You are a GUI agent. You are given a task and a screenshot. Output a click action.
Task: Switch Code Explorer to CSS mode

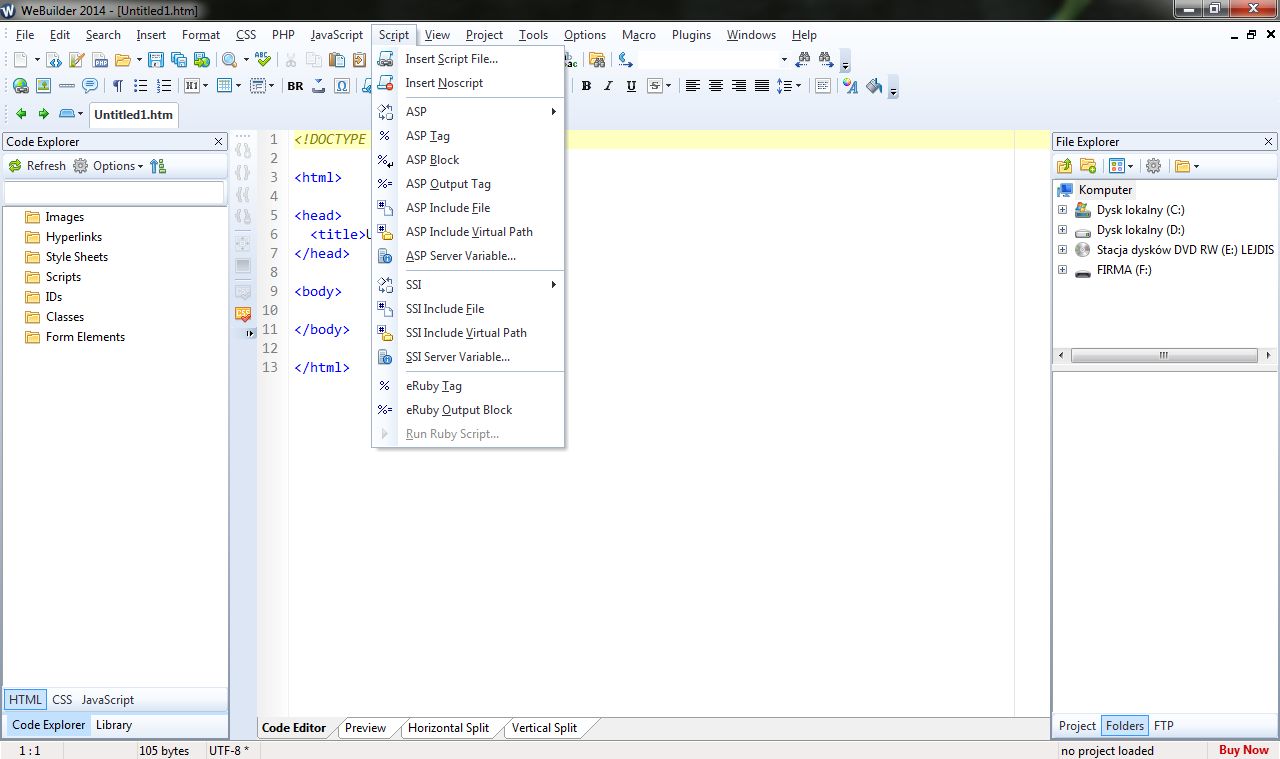(x=62, y=700)
